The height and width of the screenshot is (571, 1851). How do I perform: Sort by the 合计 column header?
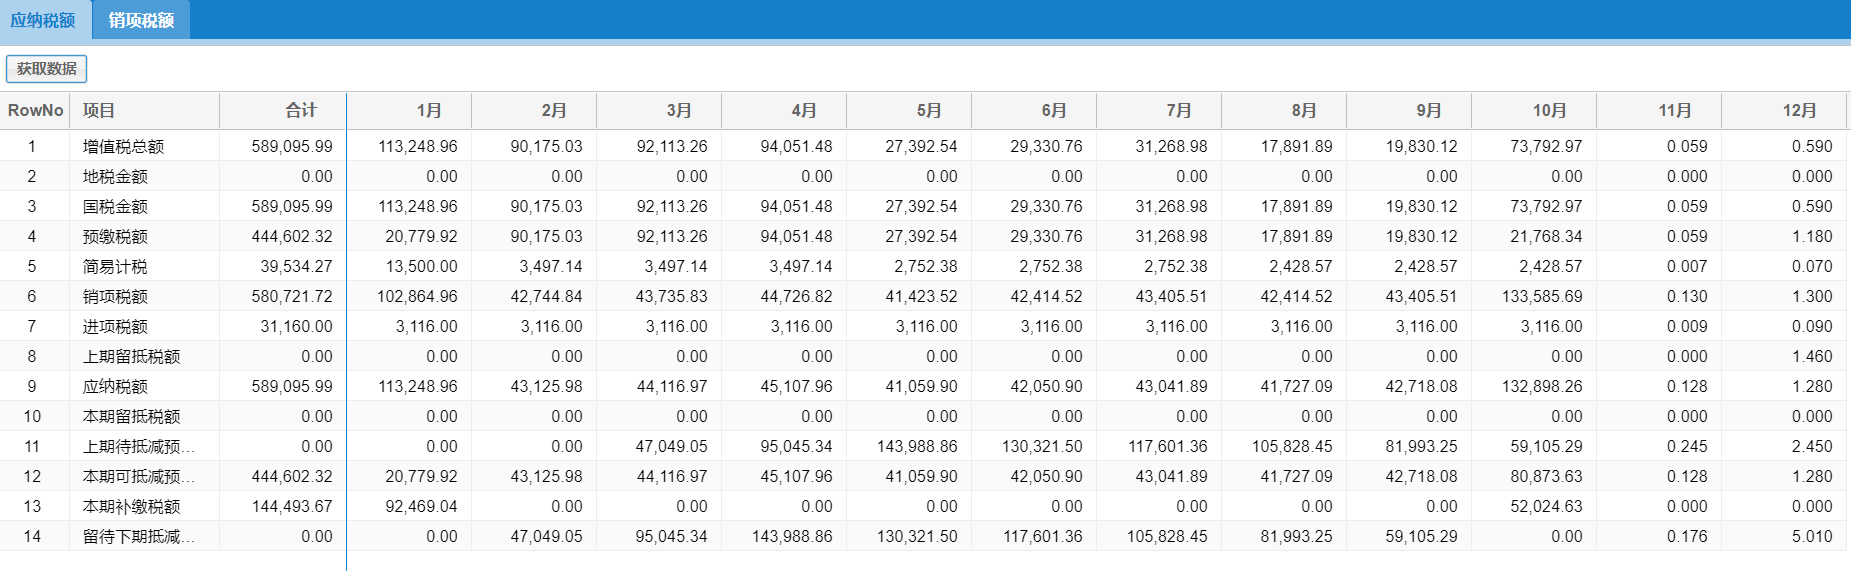300,110
